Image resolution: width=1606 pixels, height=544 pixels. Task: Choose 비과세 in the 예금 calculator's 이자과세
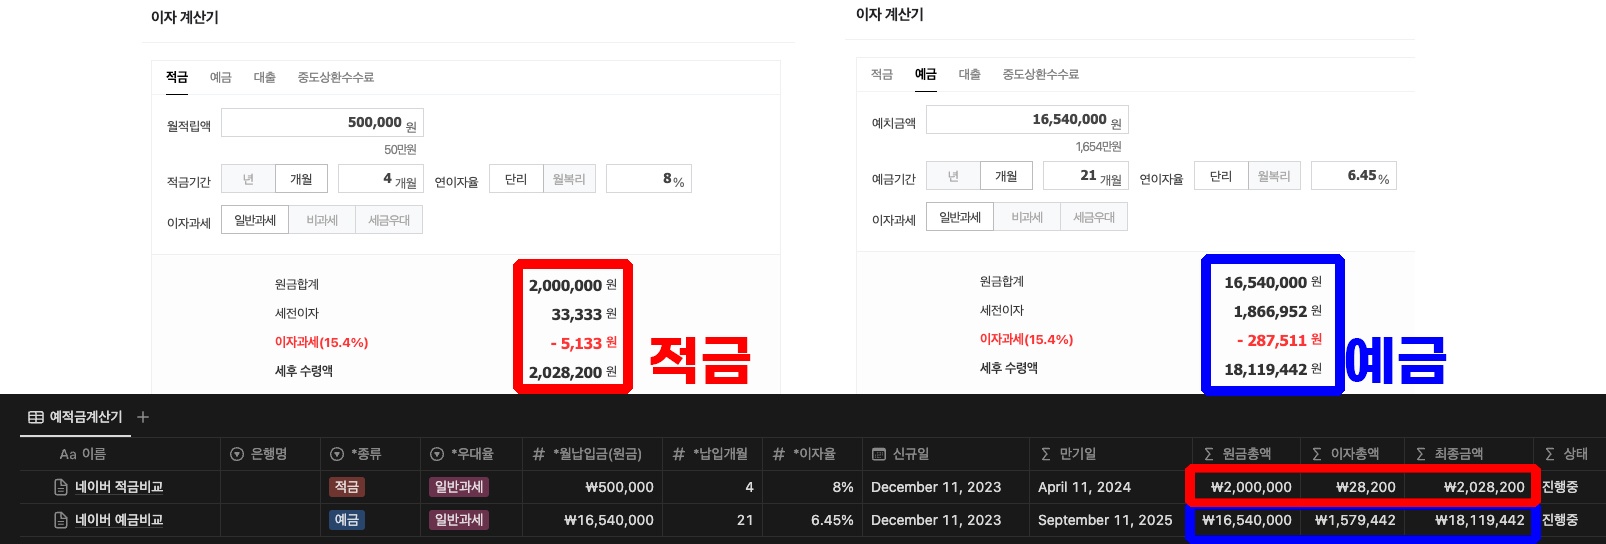1027,217
